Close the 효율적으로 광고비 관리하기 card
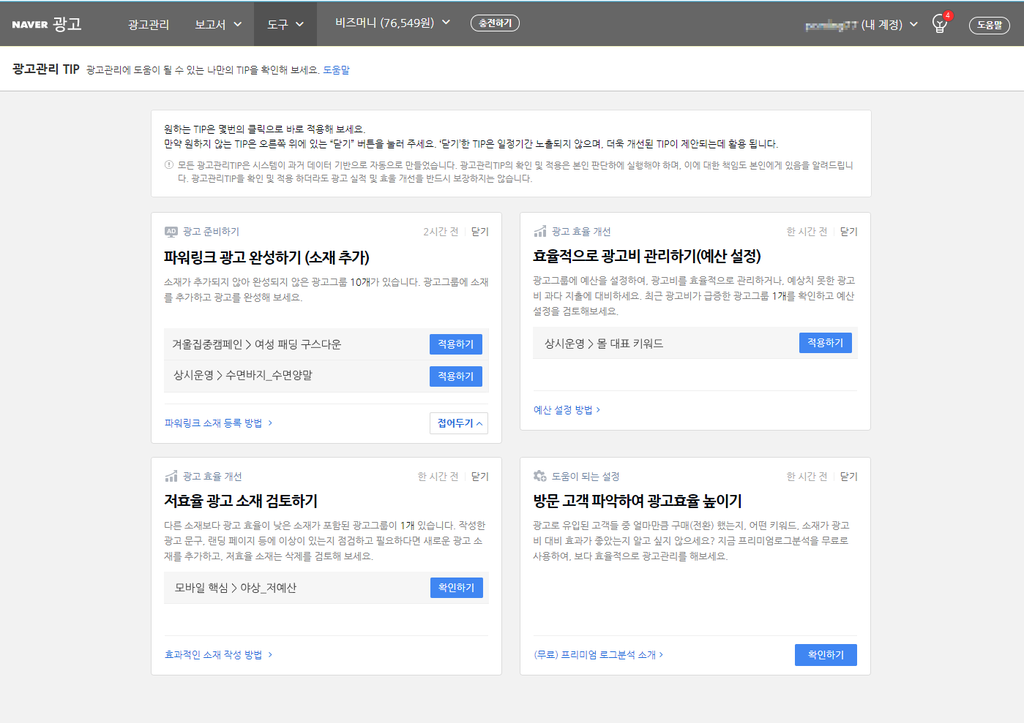The height and width of the screenshot is (723, 1024). point(848,232)
